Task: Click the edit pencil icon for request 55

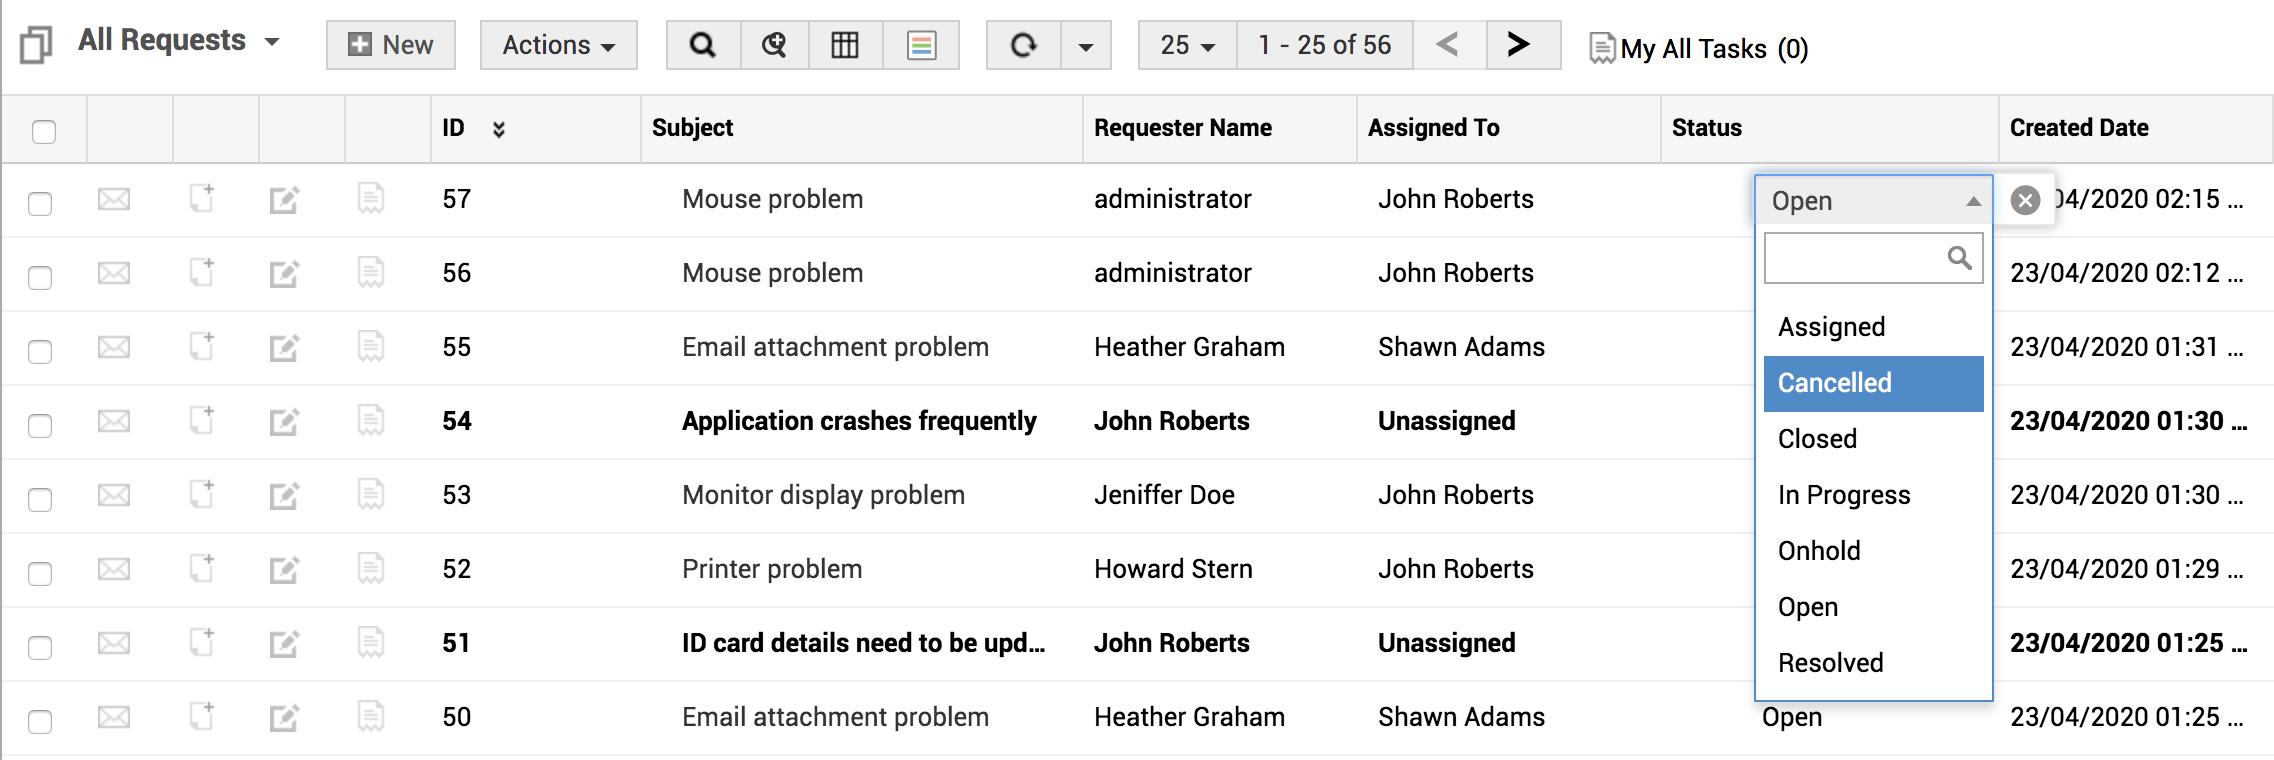Action: [284, 347]
